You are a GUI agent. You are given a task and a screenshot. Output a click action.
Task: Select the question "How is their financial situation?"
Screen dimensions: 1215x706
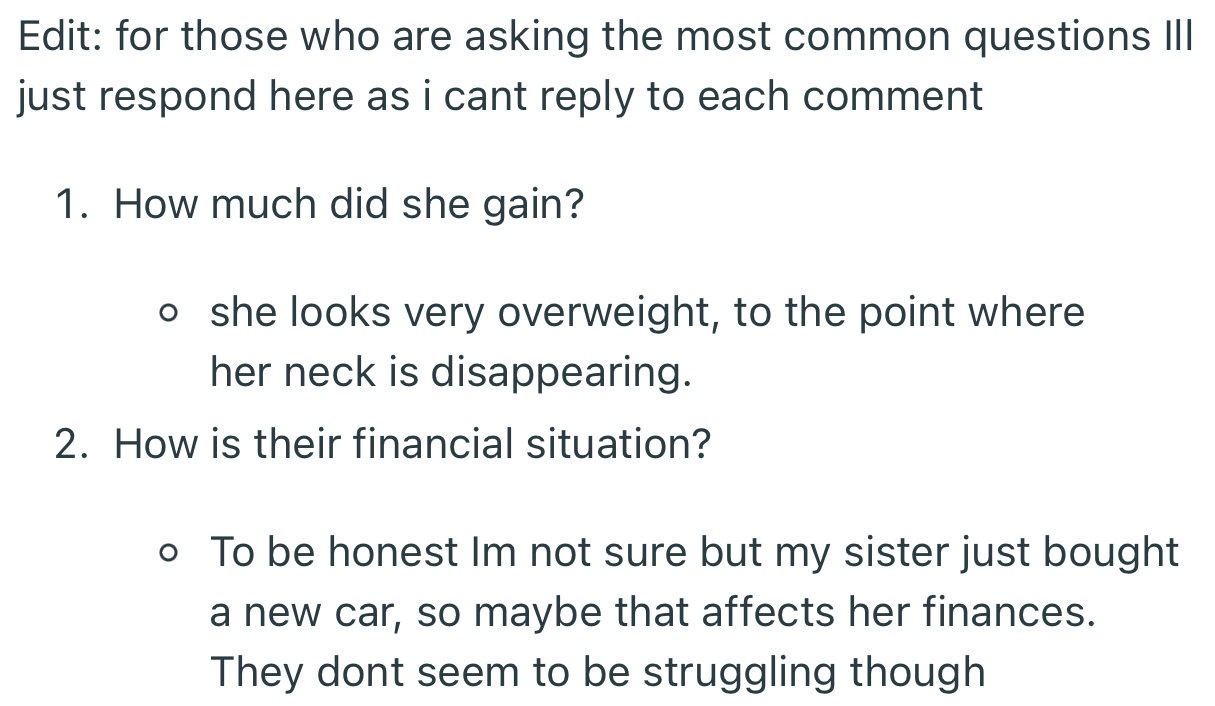412,444
